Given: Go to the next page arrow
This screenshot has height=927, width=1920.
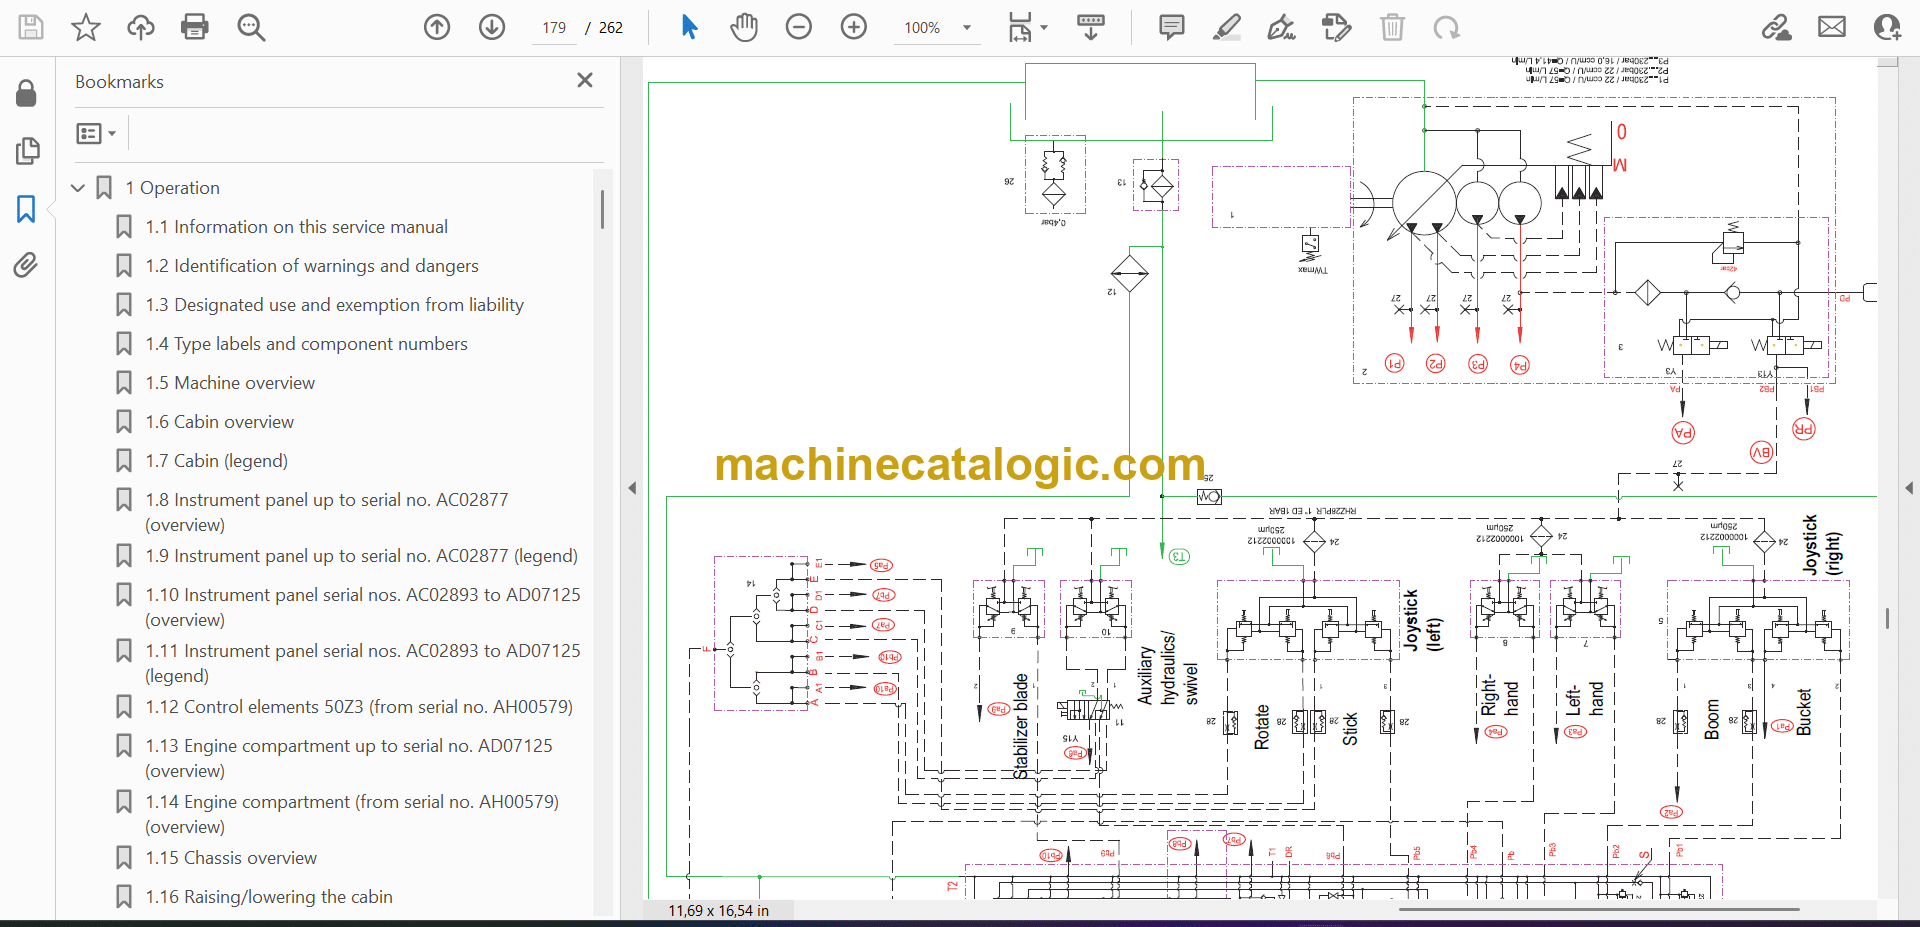Looking at the screenshot, I should pos(491,27).
